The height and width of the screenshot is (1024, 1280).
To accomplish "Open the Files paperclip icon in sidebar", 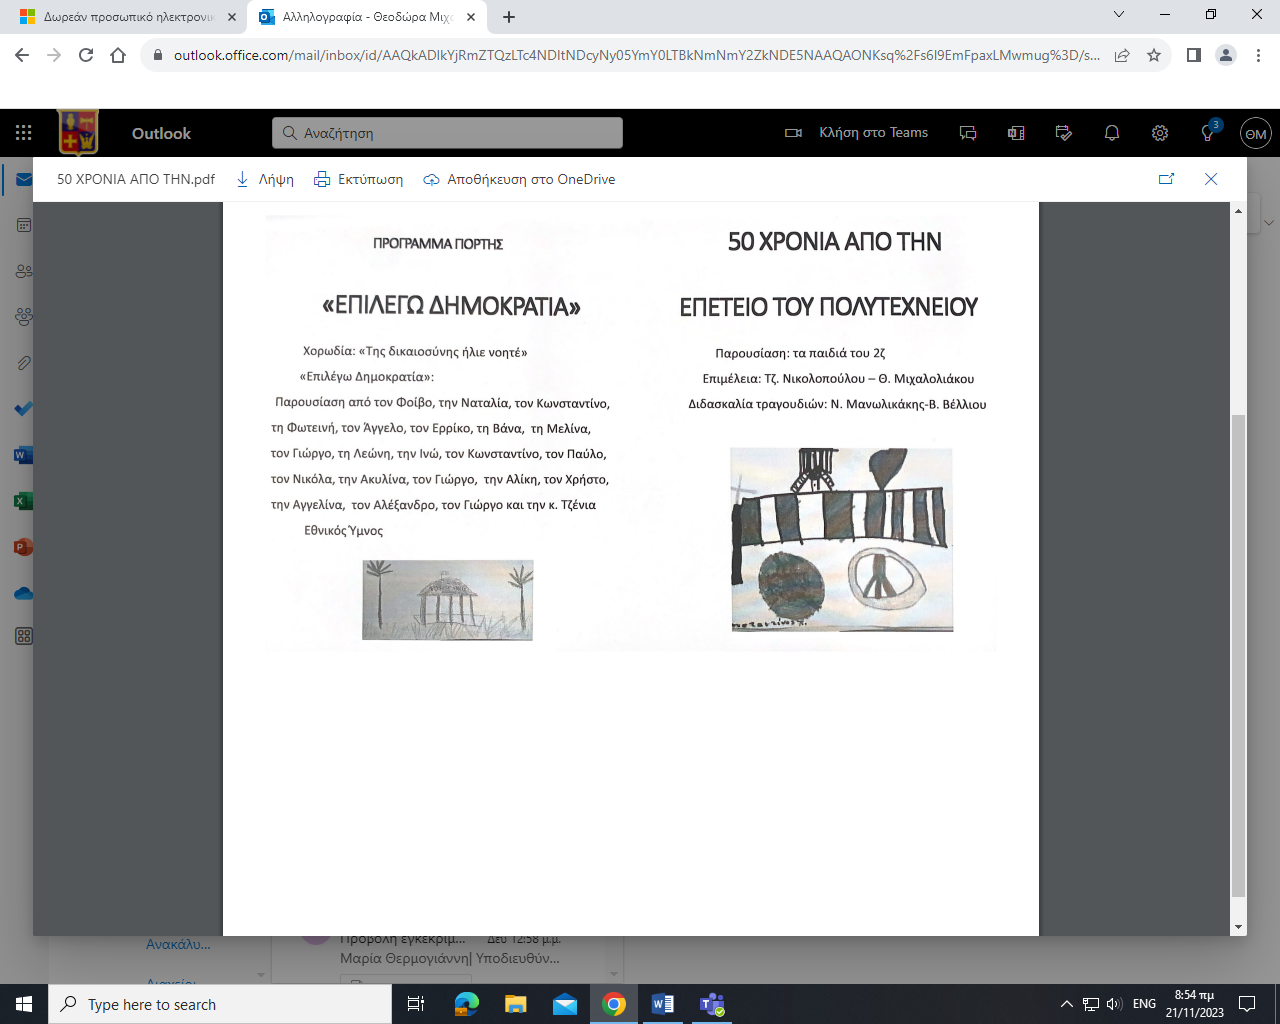I will [x=24, y=363].
